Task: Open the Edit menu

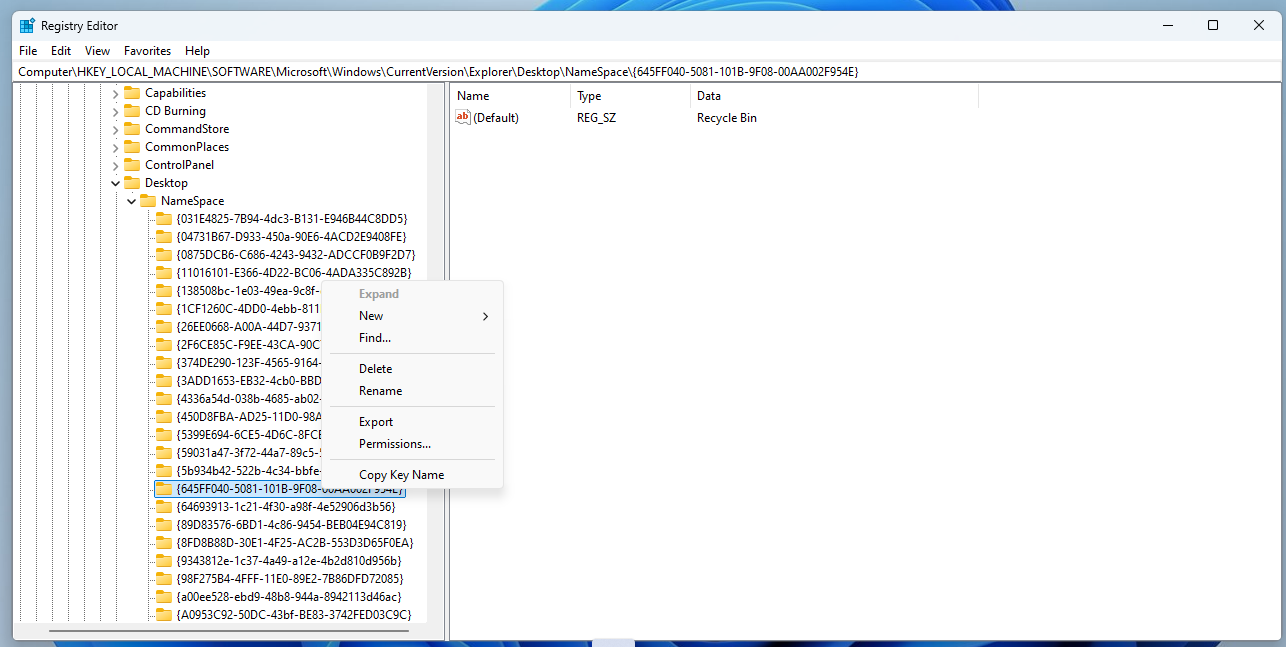Action: click(61, 51)
